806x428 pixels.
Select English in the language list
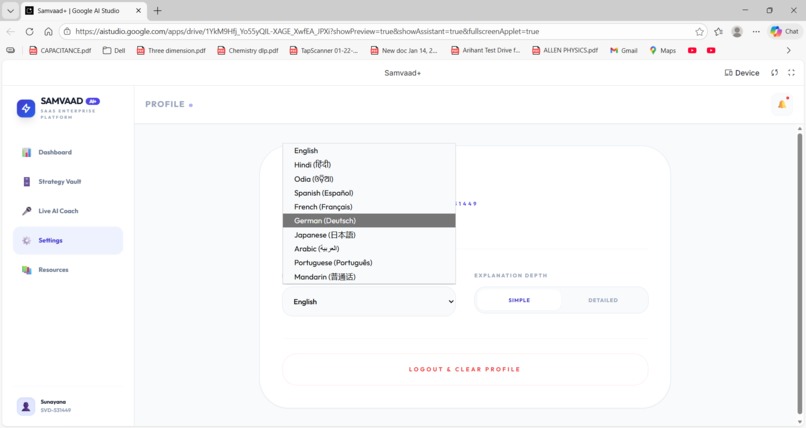(369, 151)
